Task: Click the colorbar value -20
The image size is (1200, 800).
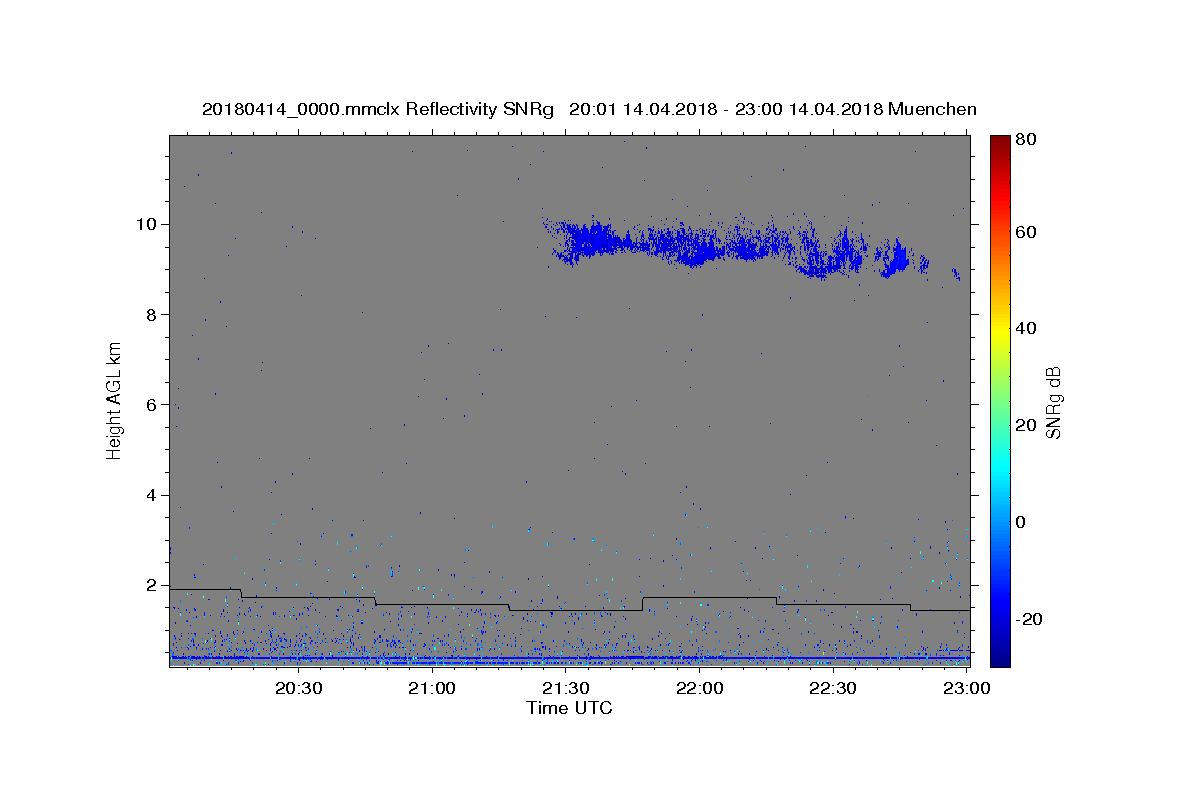Action: 1031,619
